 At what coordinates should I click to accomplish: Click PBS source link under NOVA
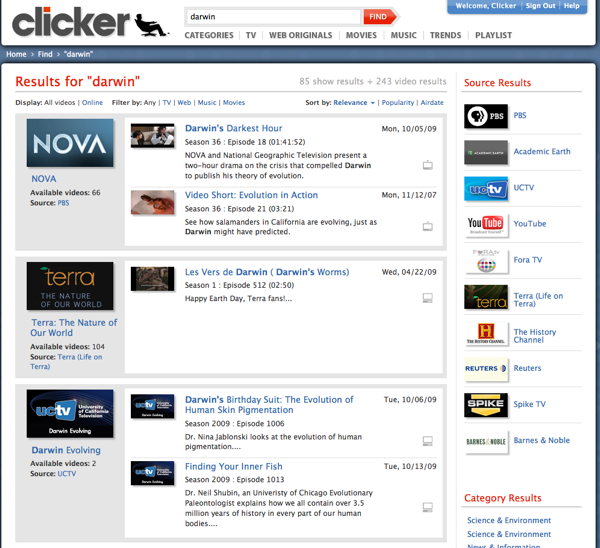coord(63,203)
